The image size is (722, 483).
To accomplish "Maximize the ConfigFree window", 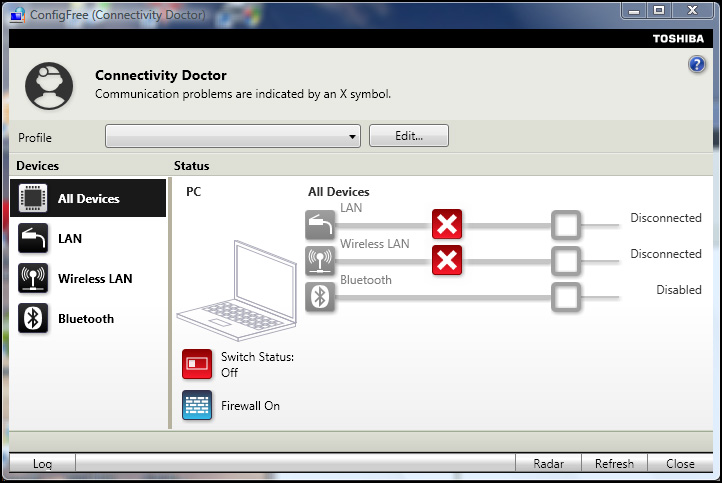I will [x=659, y=10].
